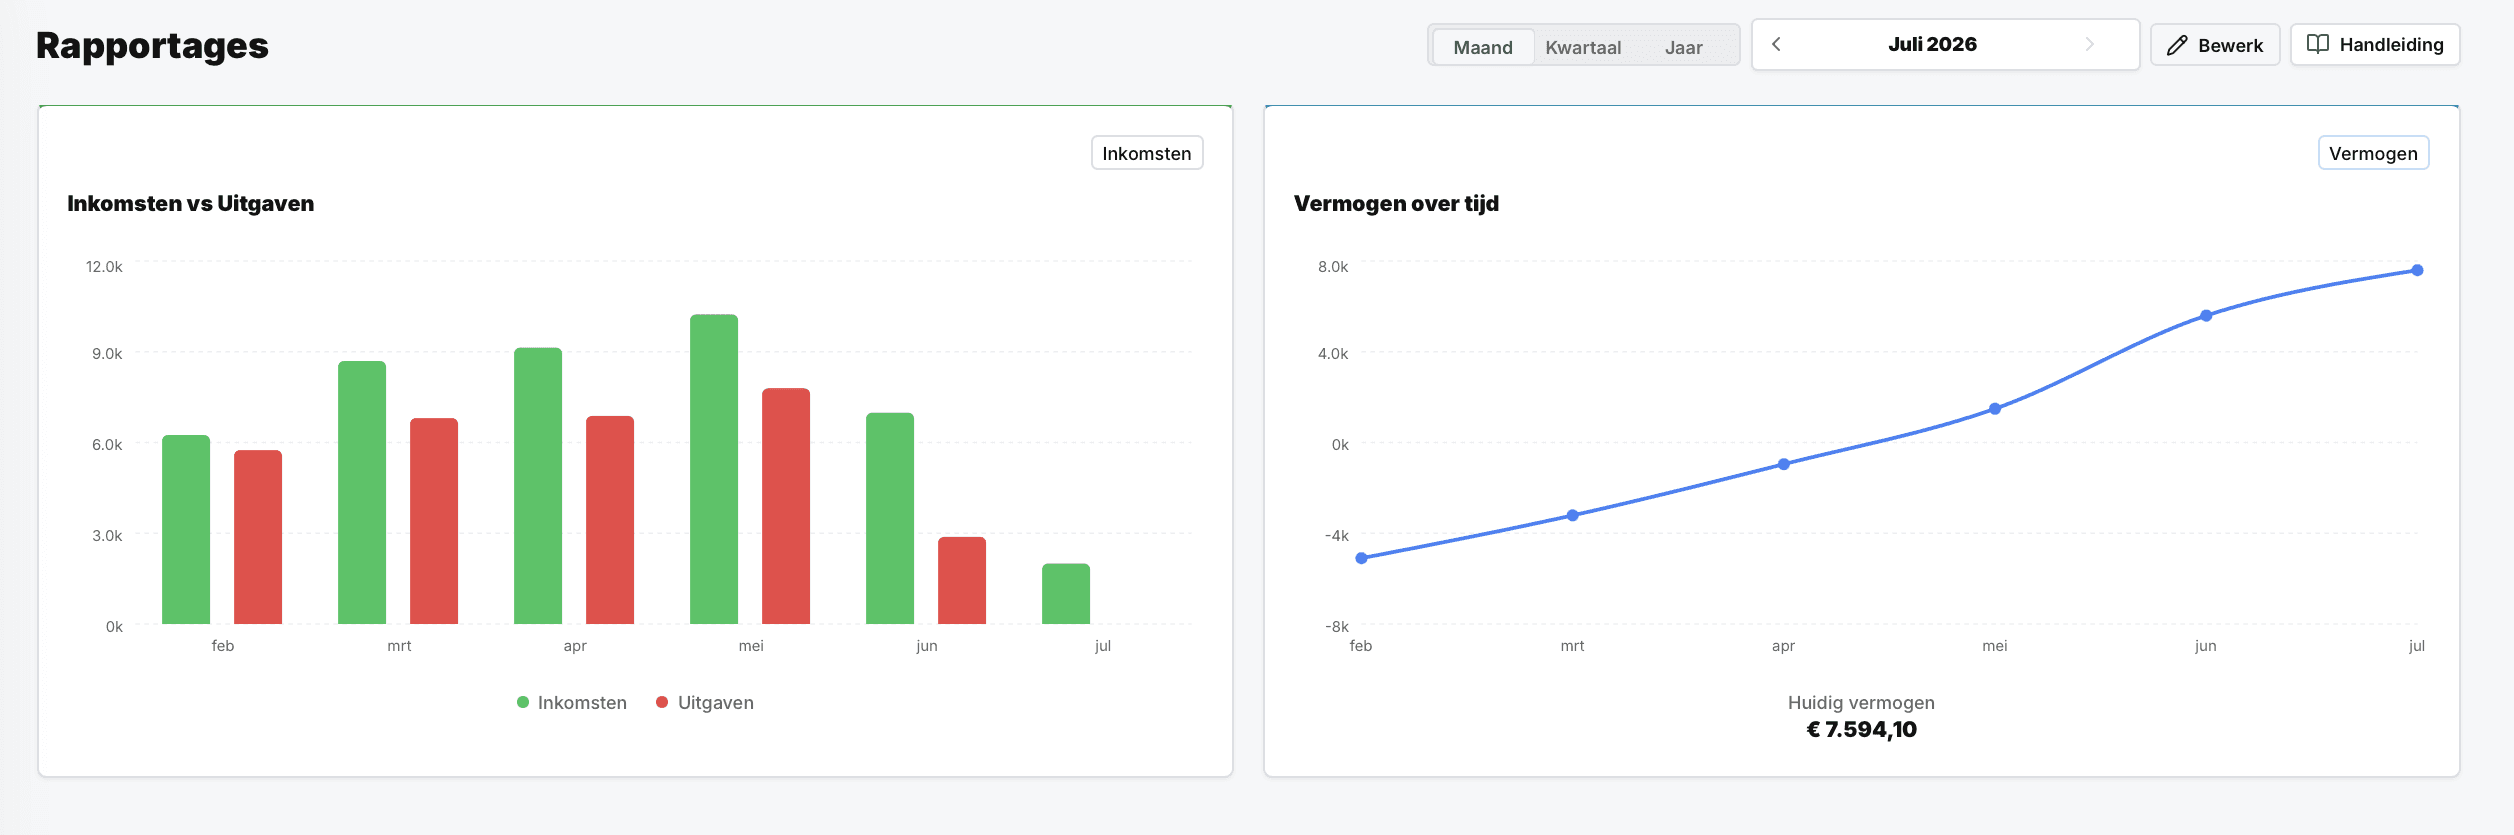Click the red Uitgaven legend dot
The image size is (2514, 835).
tap(662, 702)
